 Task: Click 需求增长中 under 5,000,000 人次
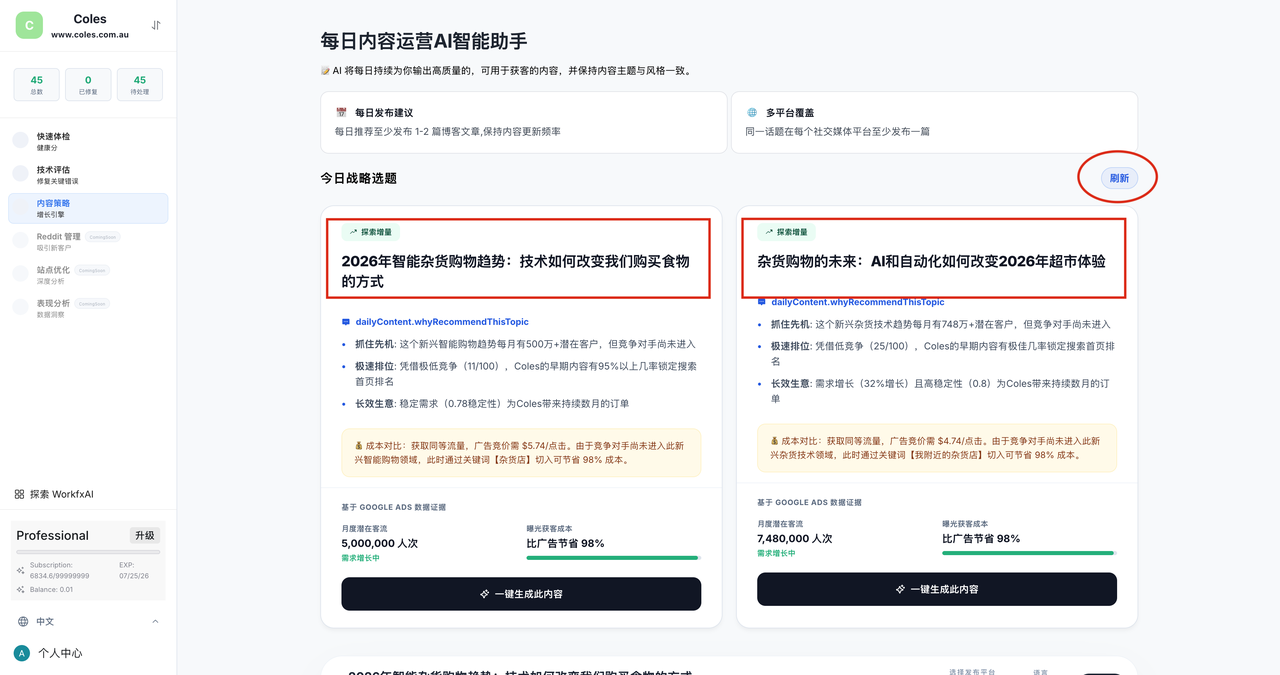361,558
